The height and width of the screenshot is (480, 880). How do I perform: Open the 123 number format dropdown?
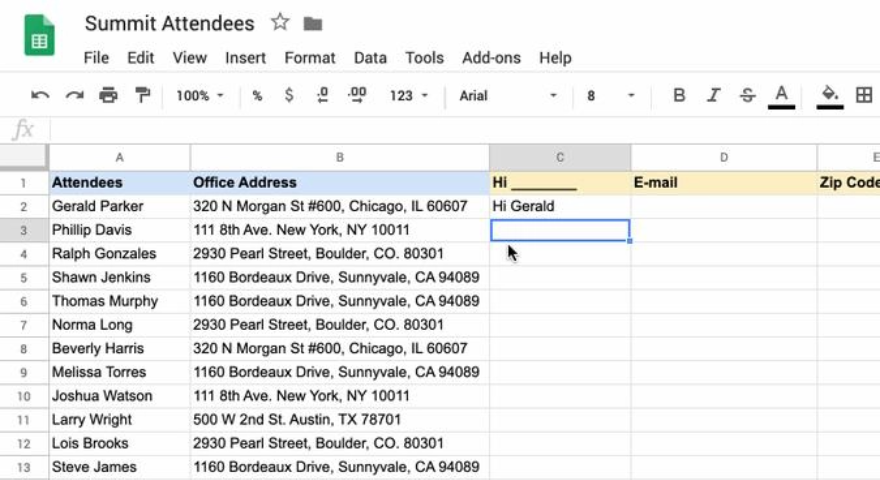pyautogui.click(x=408, y=96)
